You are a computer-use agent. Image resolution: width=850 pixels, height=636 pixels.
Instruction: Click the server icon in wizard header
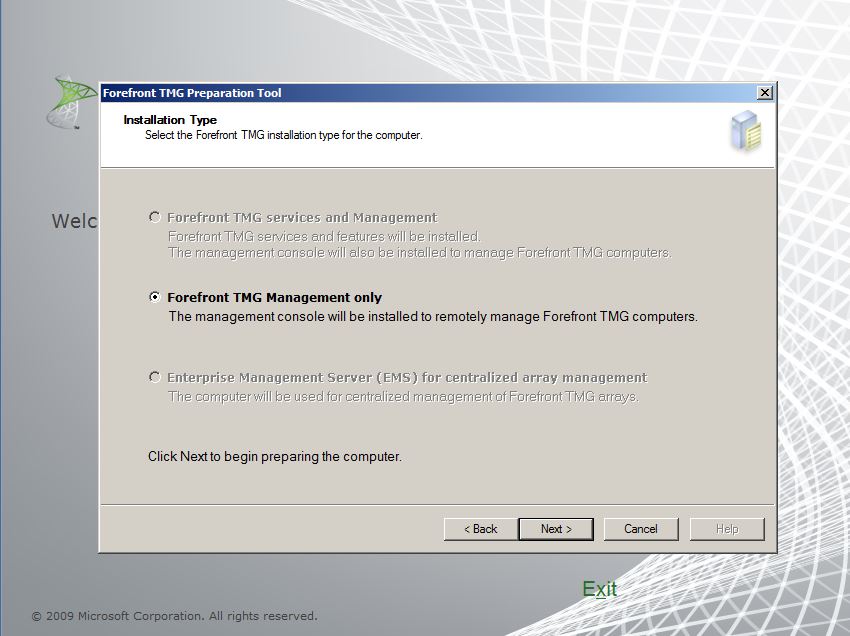click(746, 131)
